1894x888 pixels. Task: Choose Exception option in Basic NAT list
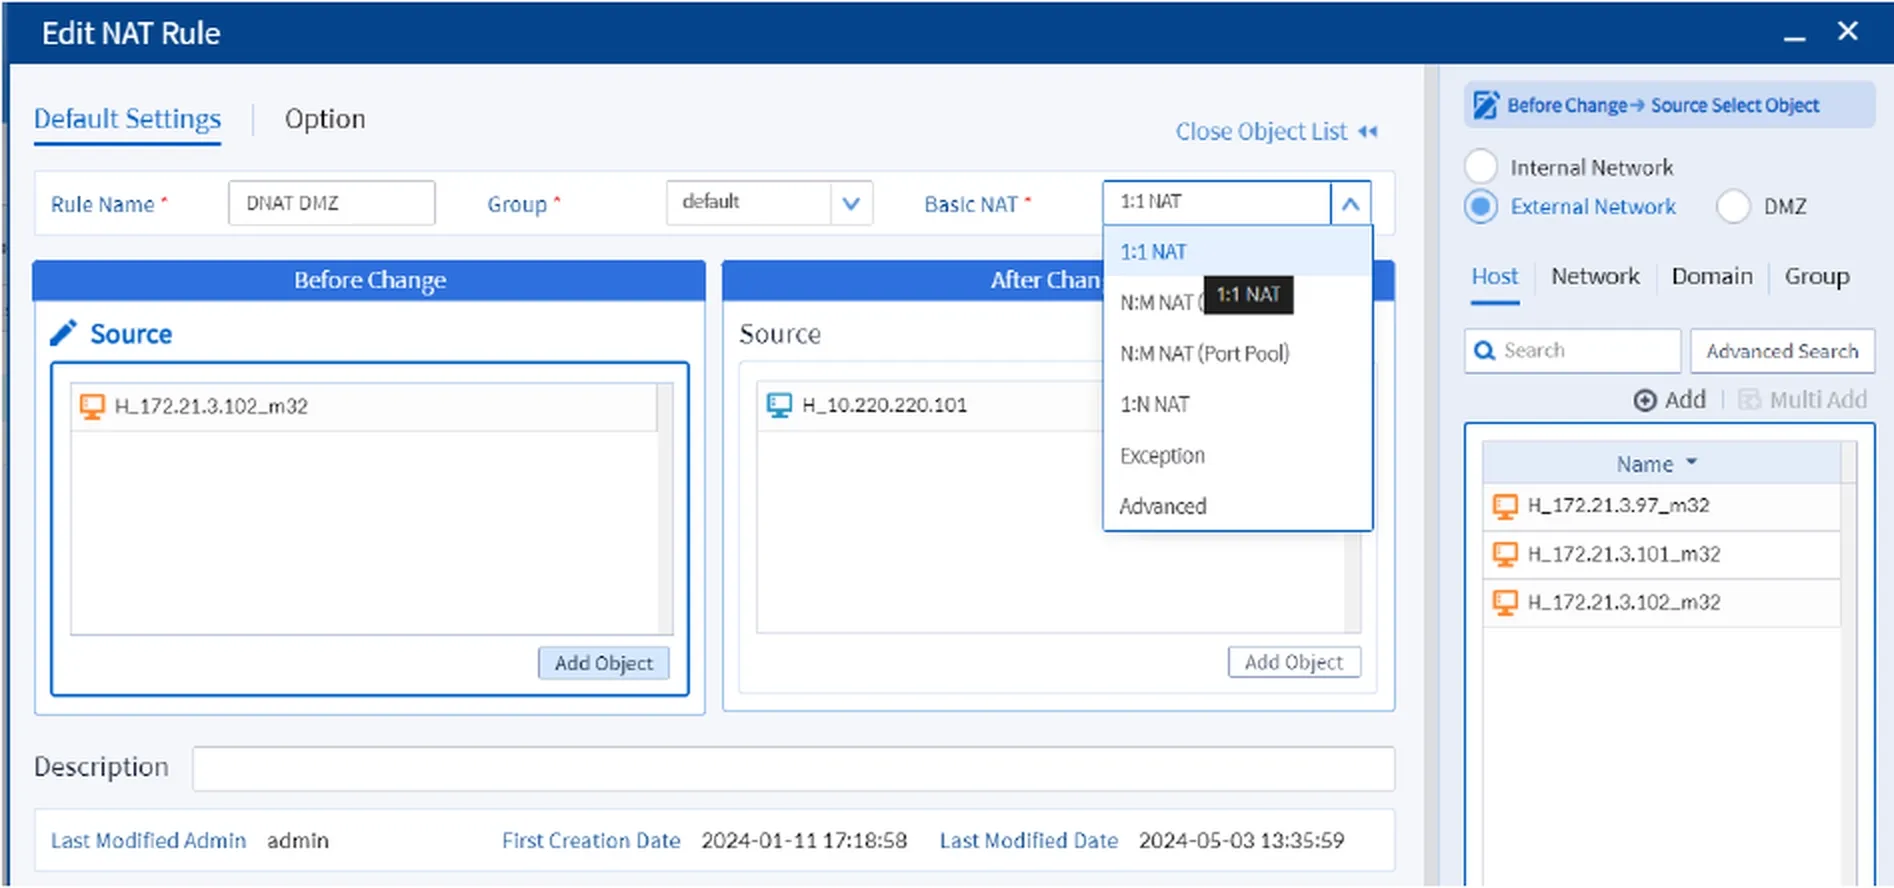(1237, 455)
